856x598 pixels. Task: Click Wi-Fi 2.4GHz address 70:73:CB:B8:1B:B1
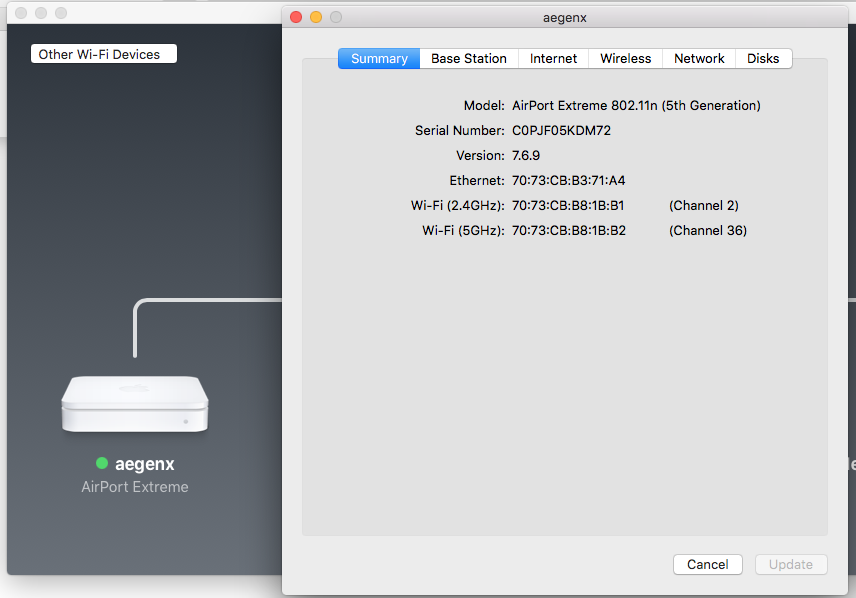click(568, 205)
